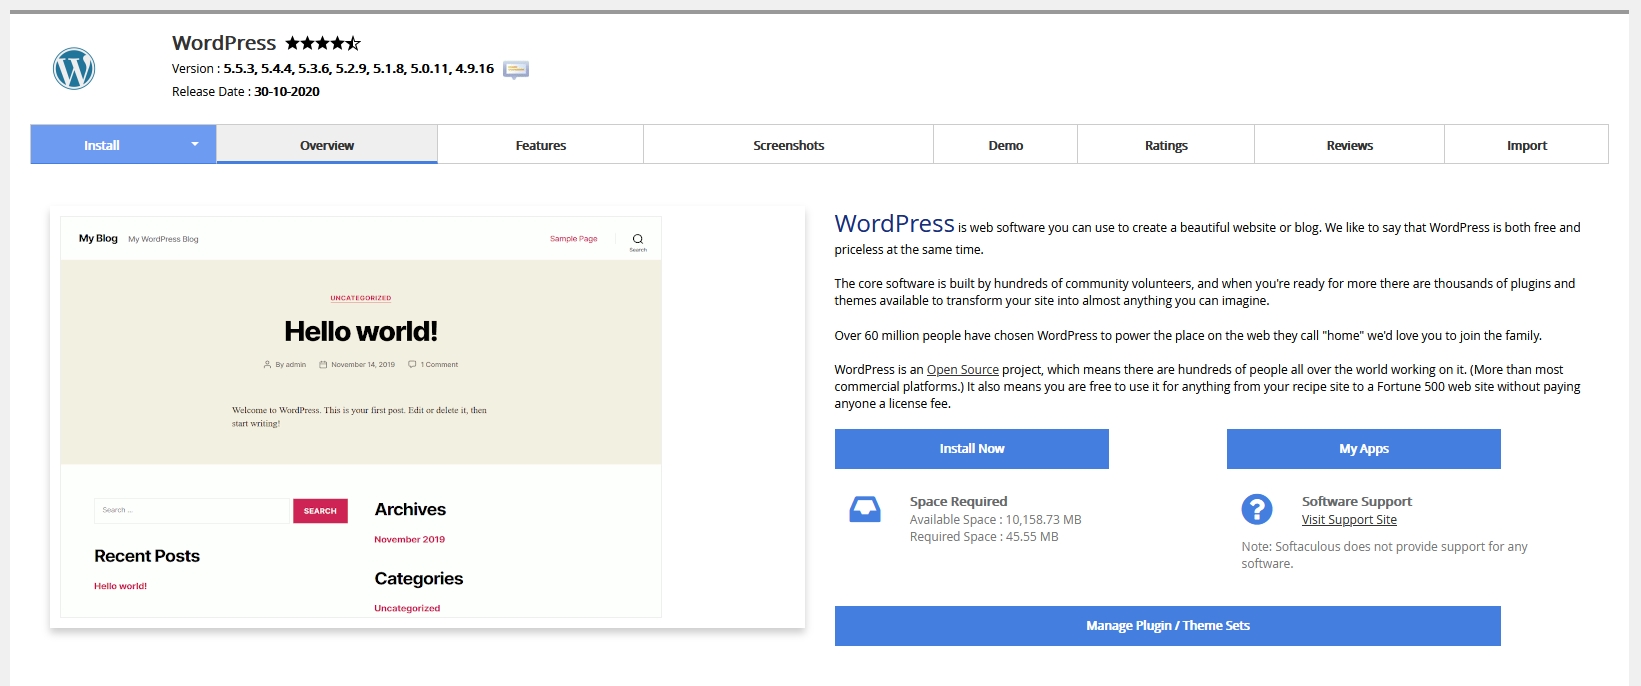Open the Features tab

(x=540, y=145)
